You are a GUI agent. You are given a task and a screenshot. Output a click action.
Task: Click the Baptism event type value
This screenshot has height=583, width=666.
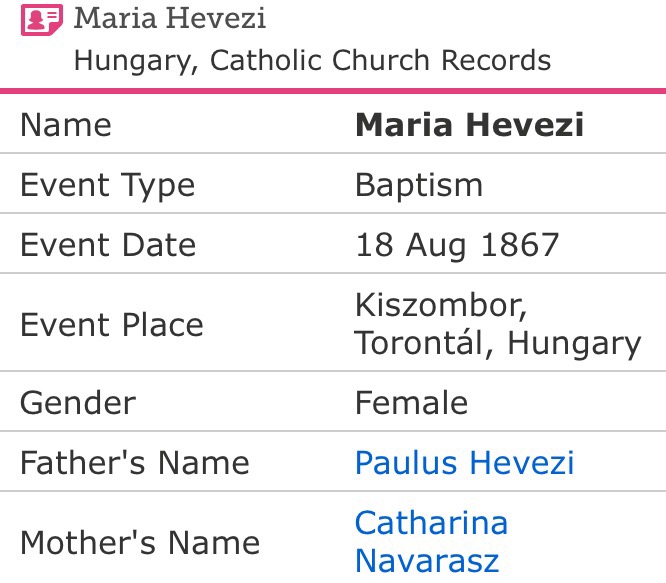419,185
